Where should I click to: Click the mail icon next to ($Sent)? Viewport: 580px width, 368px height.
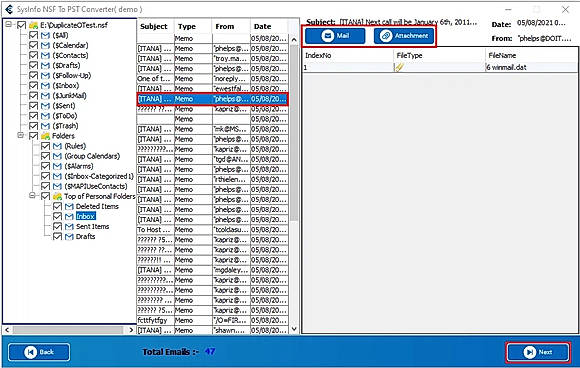(x=45, y=106)
